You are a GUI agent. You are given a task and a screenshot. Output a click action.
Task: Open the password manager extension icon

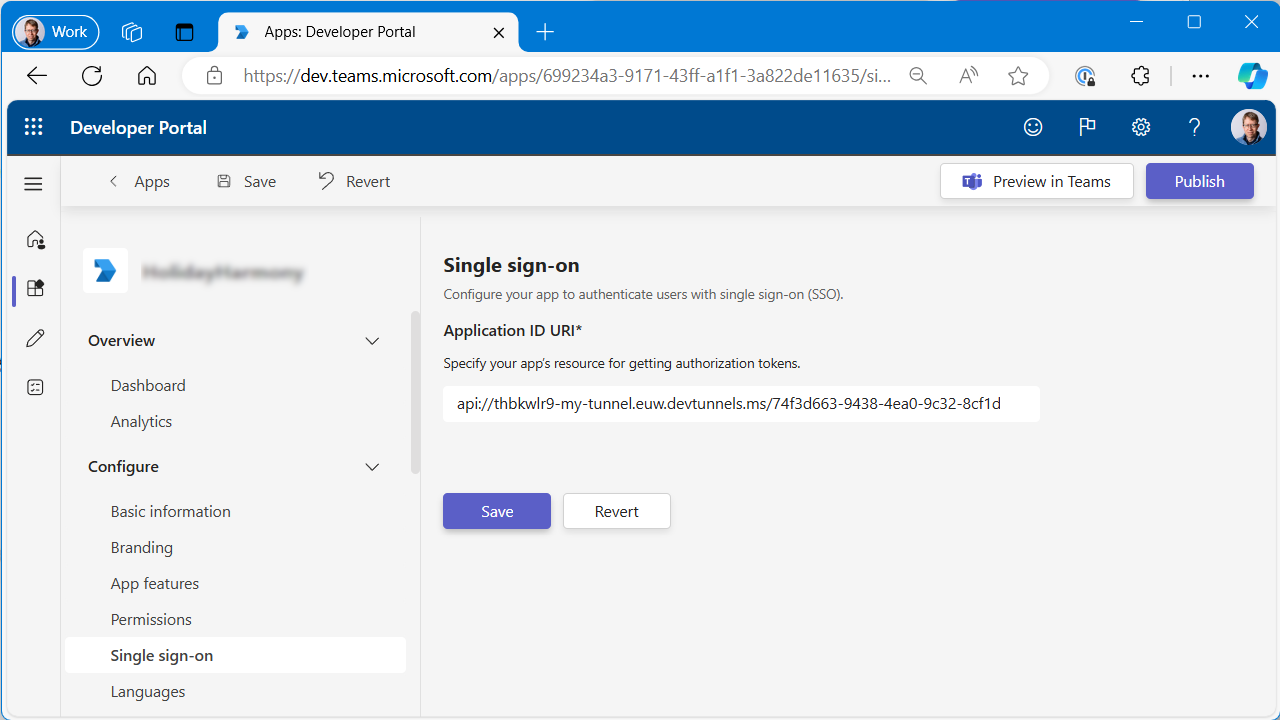[1085, 76]
